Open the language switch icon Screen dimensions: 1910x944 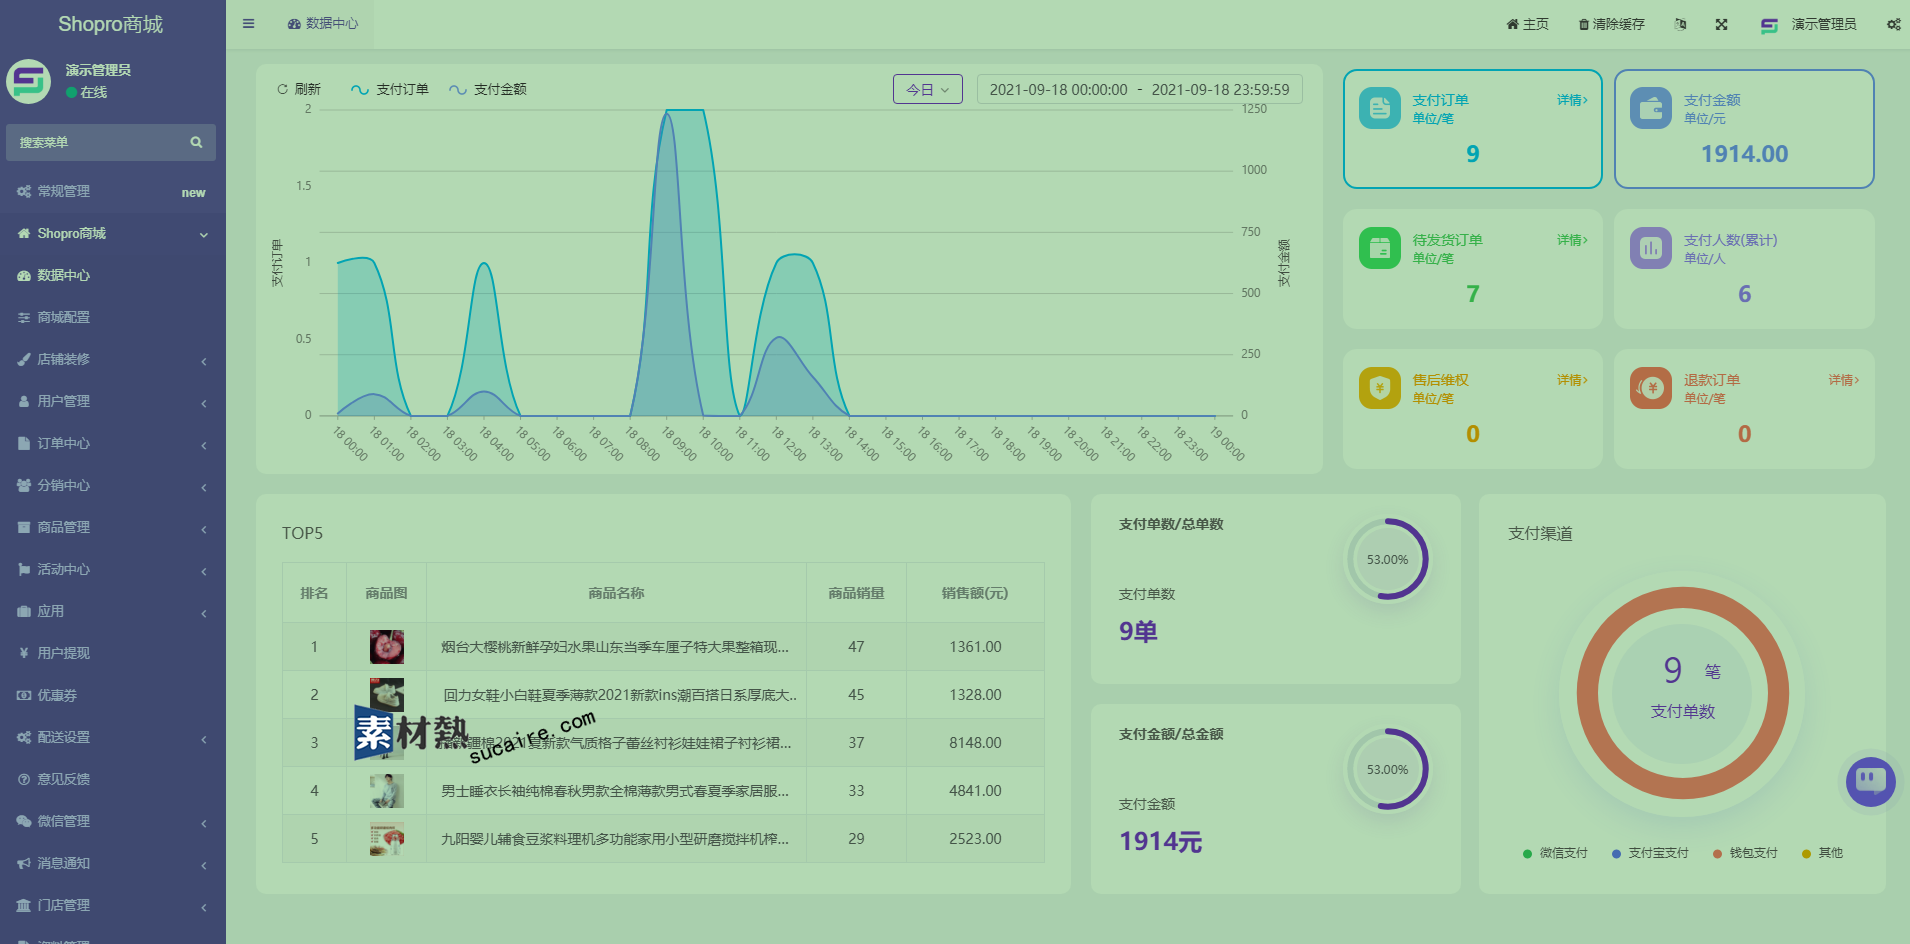click(x=1680, y=24)
